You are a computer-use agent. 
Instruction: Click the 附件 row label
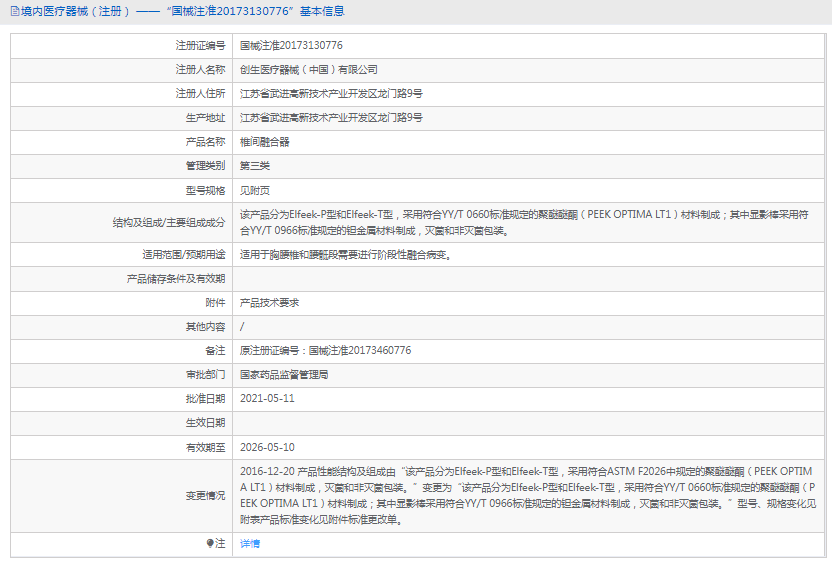pyautogui.click(x=215, y=302)
